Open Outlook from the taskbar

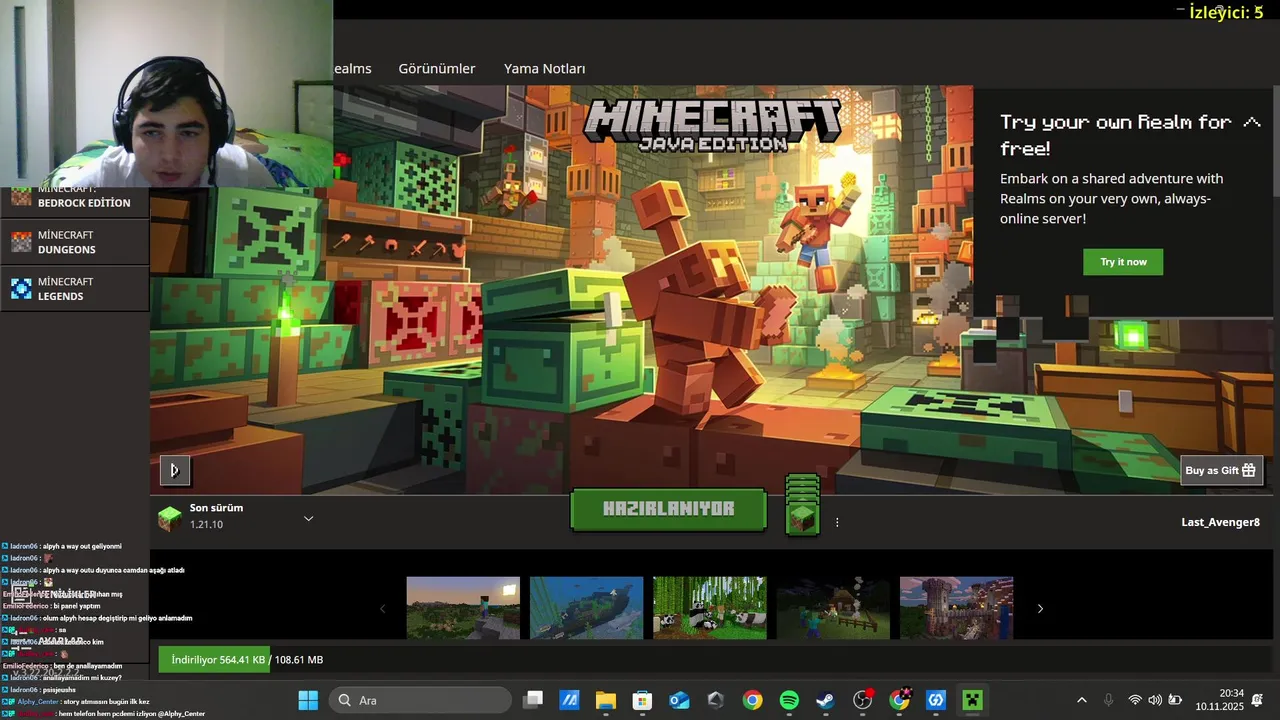(679, 700)
